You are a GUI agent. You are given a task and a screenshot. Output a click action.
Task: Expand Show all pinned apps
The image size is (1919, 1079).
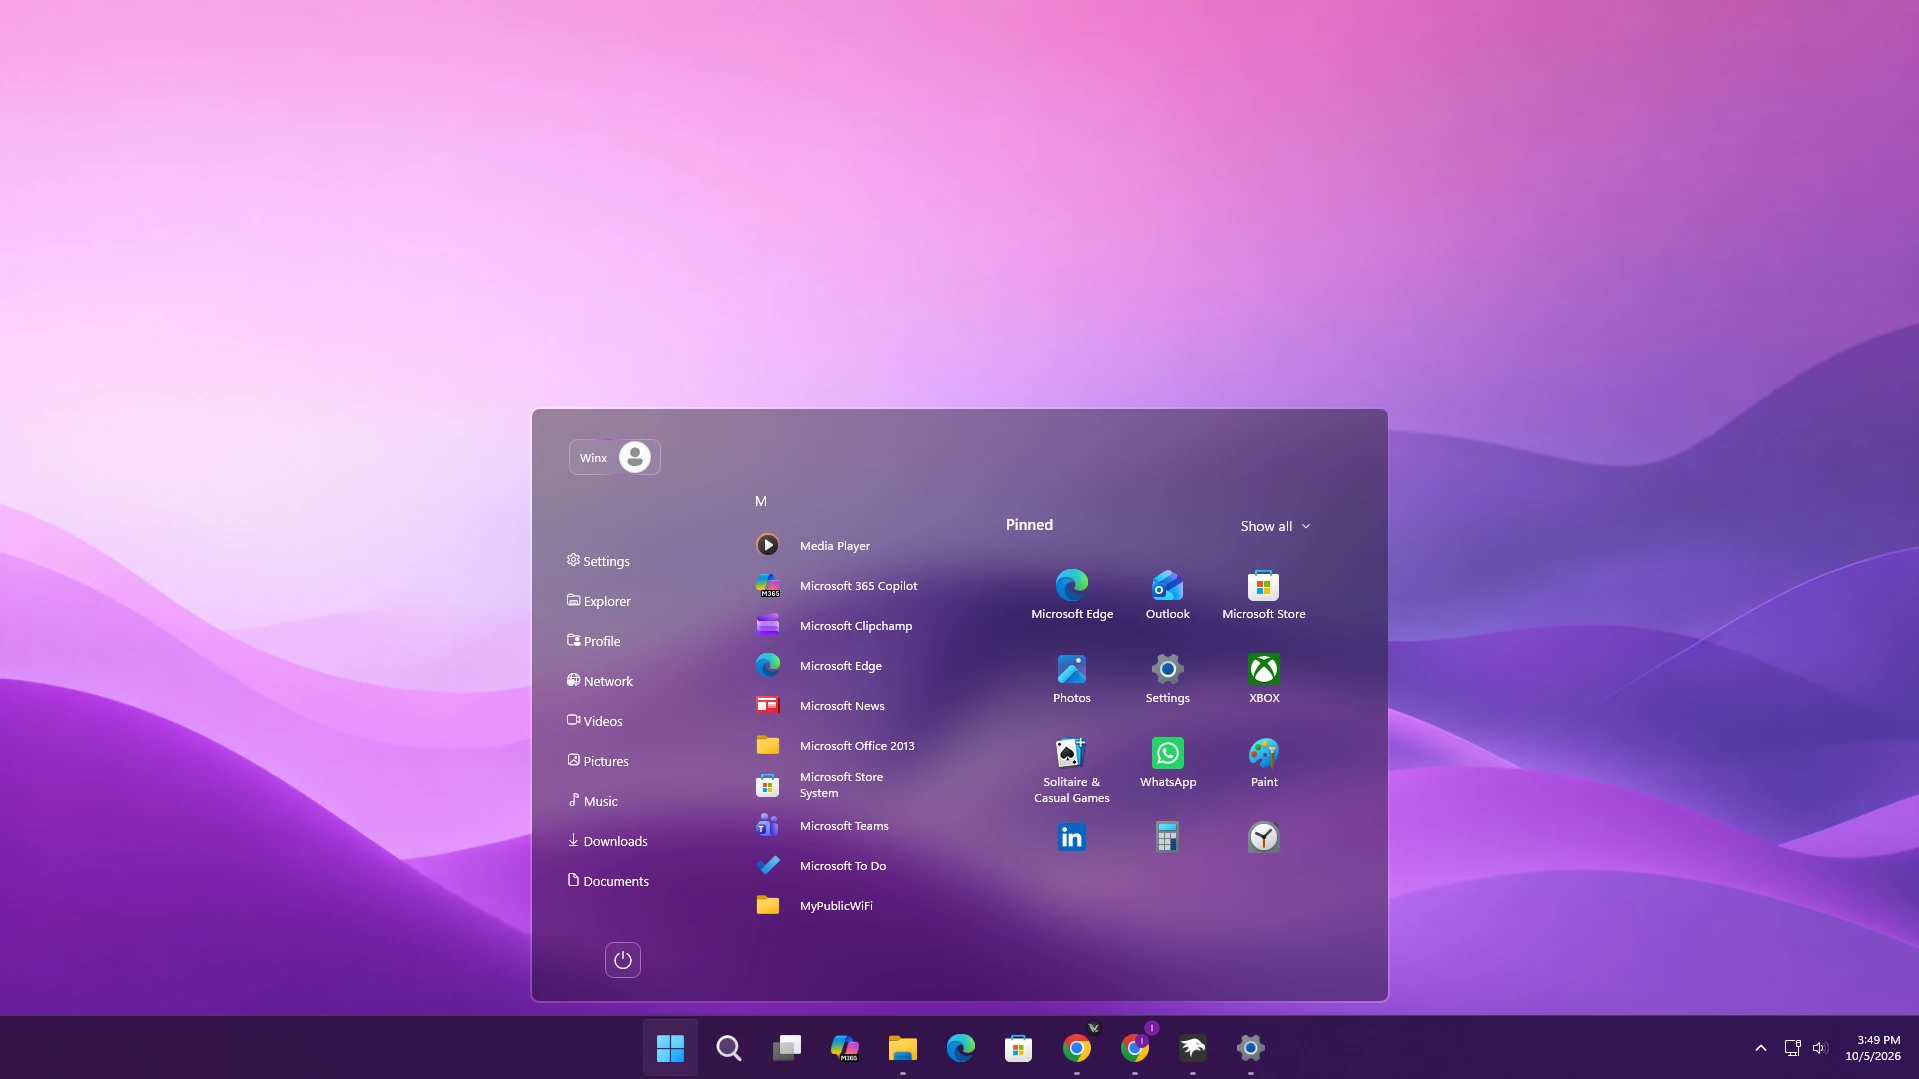1275,526
